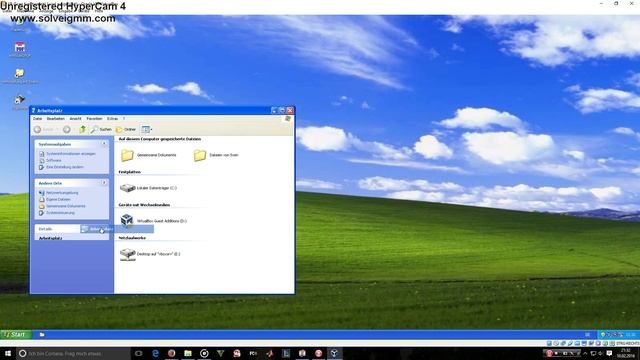Open the yellow folder desktop icon
640x360 pixels.
coord(20,76)
